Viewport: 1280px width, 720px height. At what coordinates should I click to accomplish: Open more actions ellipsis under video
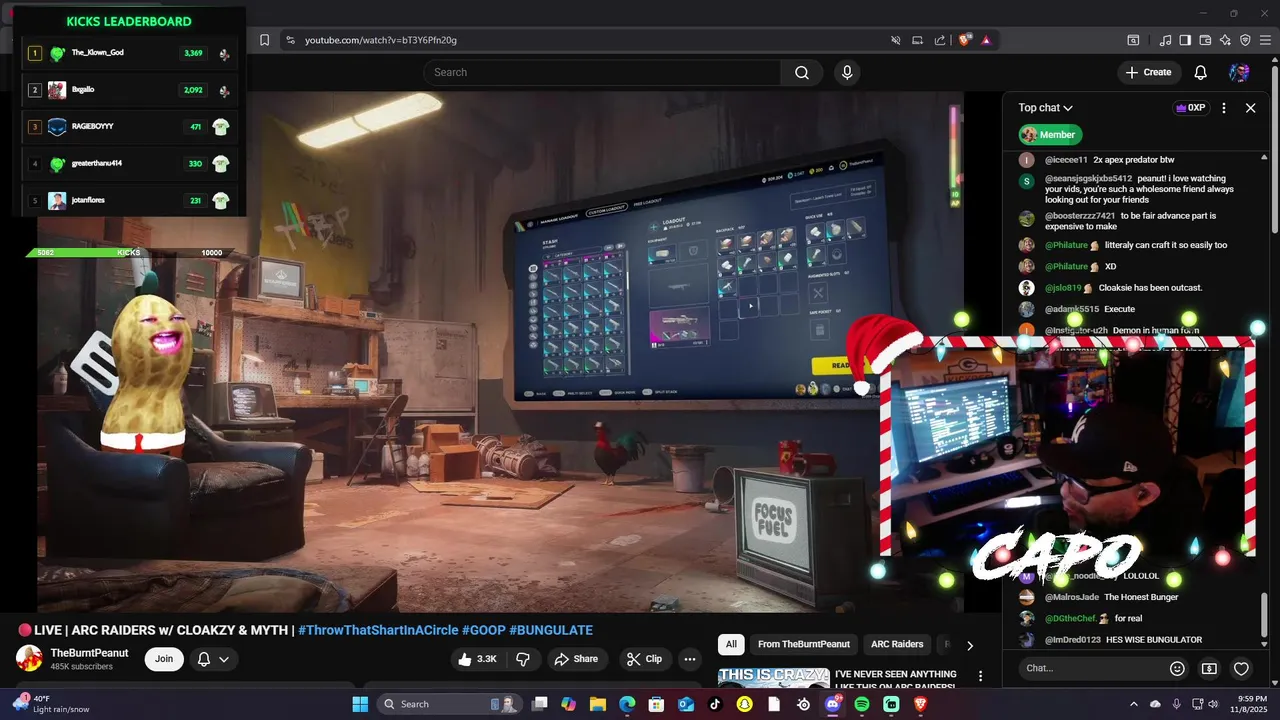point(689,659)
